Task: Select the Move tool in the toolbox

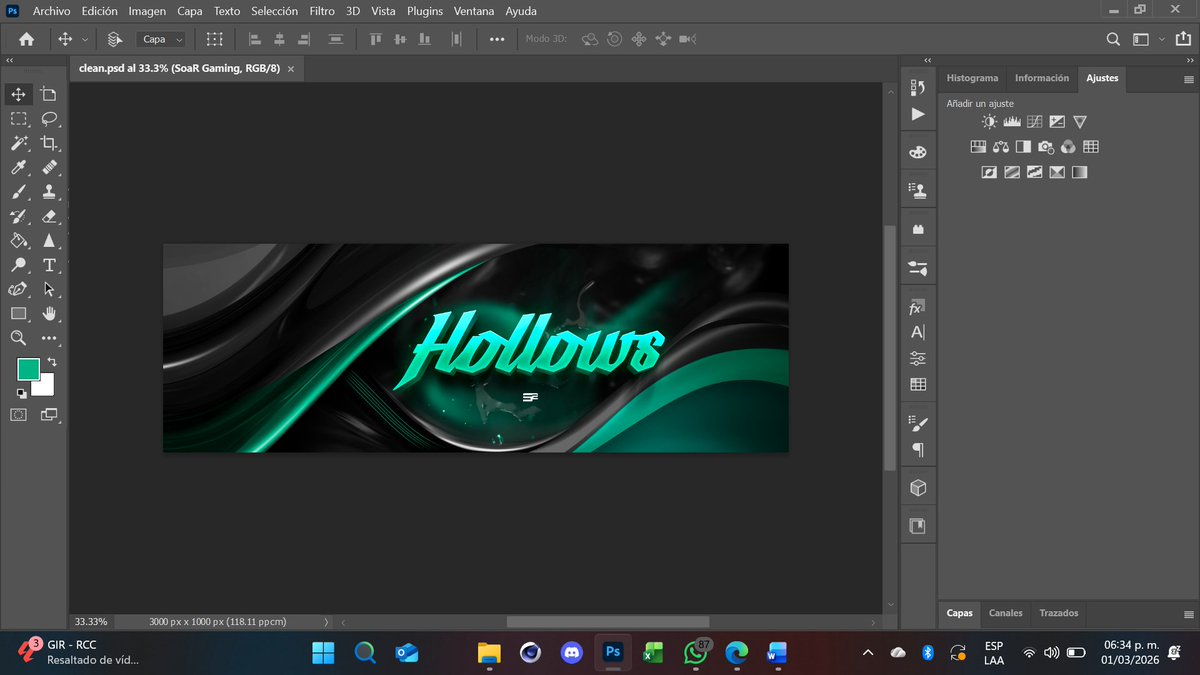Action: (18, 94)
